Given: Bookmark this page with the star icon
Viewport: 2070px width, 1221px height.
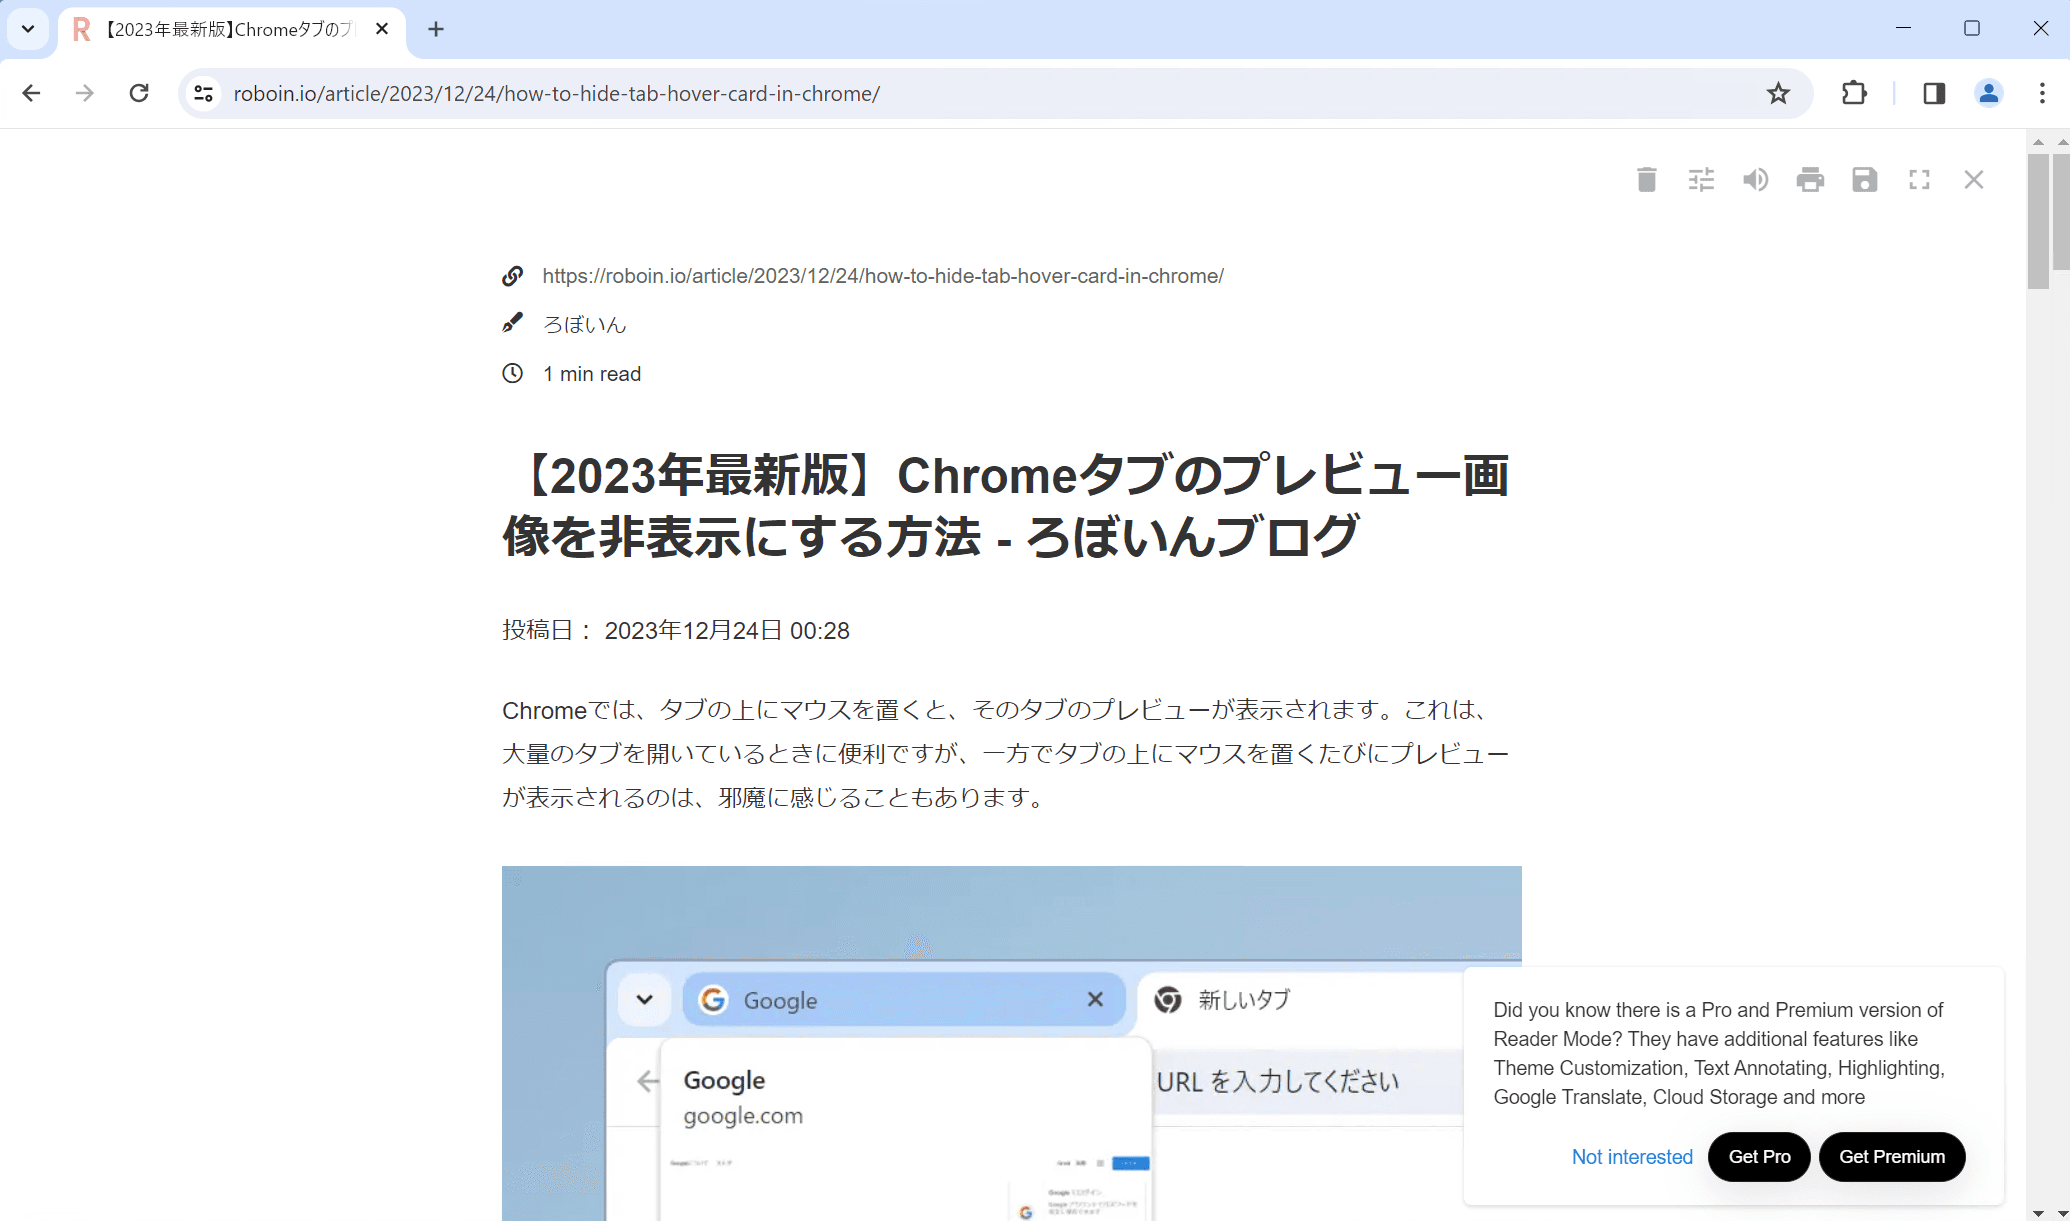Looking at the screenshot, I should pyautogui.click(x=1777, y=93).
